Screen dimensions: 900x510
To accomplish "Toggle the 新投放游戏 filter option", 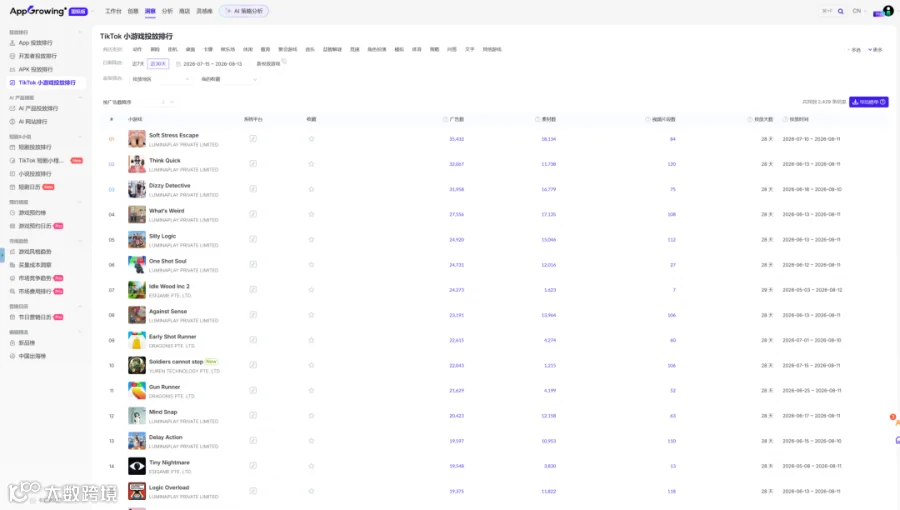I will (x=268, y=64).
